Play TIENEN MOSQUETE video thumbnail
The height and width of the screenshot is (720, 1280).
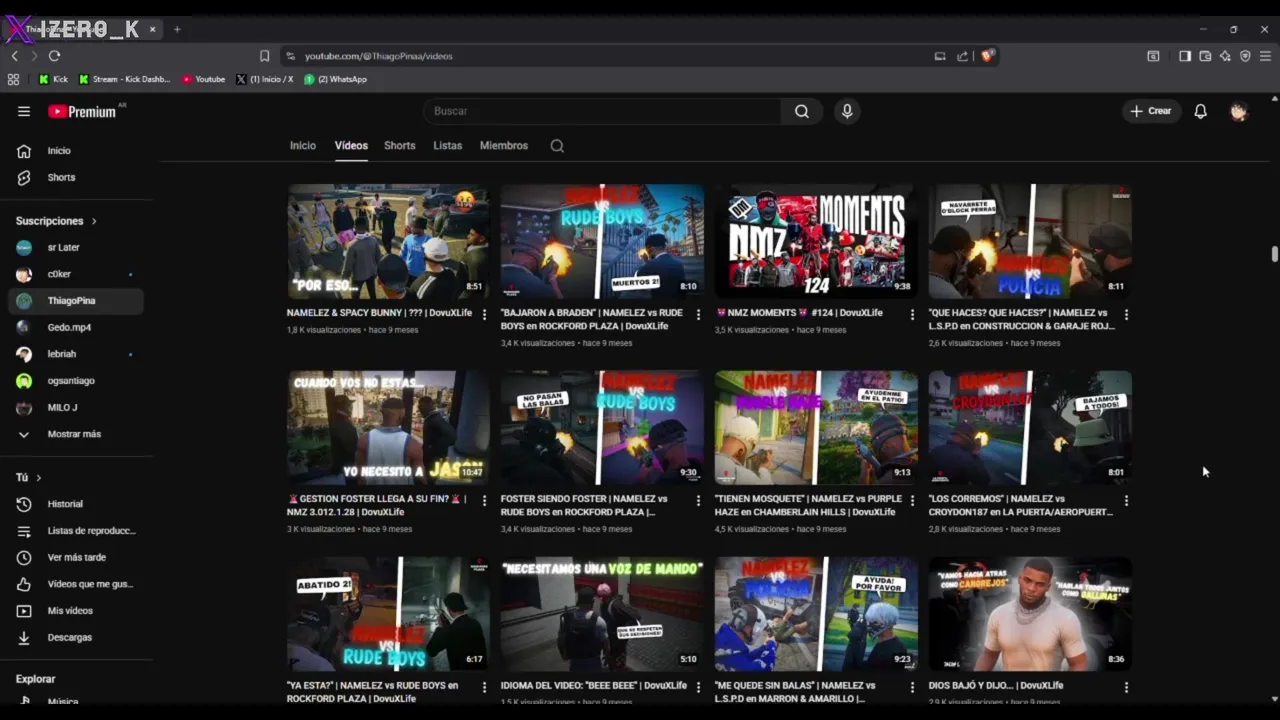(816, 427)
